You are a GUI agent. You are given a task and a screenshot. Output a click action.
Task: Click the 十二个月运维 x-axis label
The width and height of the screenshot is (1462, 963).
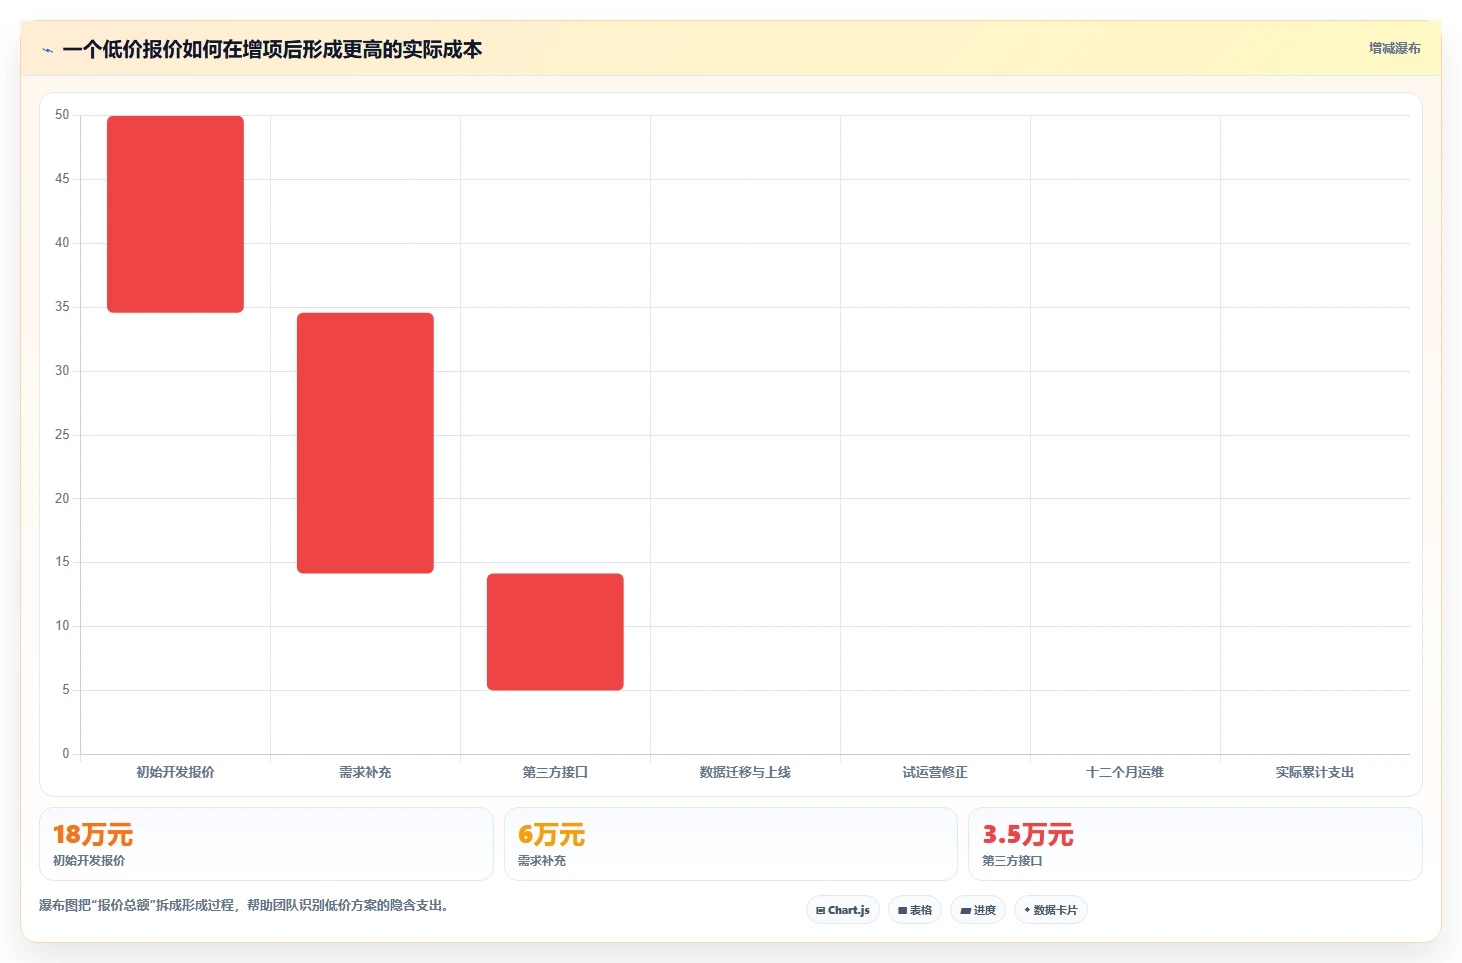click(x=1125, y=772)
